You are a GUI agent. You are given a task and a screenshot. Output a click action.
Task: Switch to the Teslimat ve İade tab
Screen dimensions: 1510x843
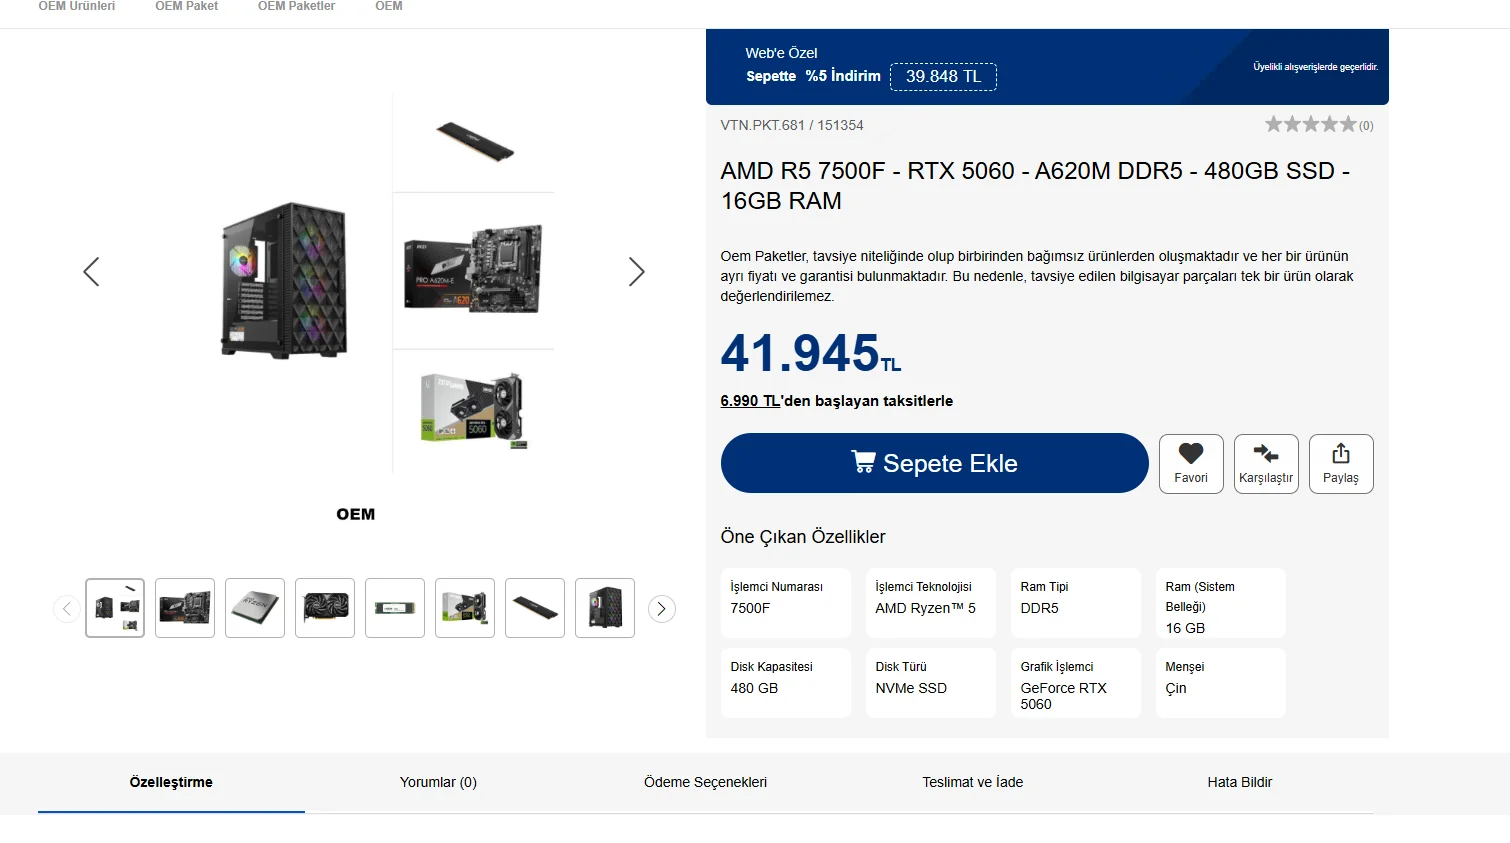pyautogui.click(x=972, y=782)
